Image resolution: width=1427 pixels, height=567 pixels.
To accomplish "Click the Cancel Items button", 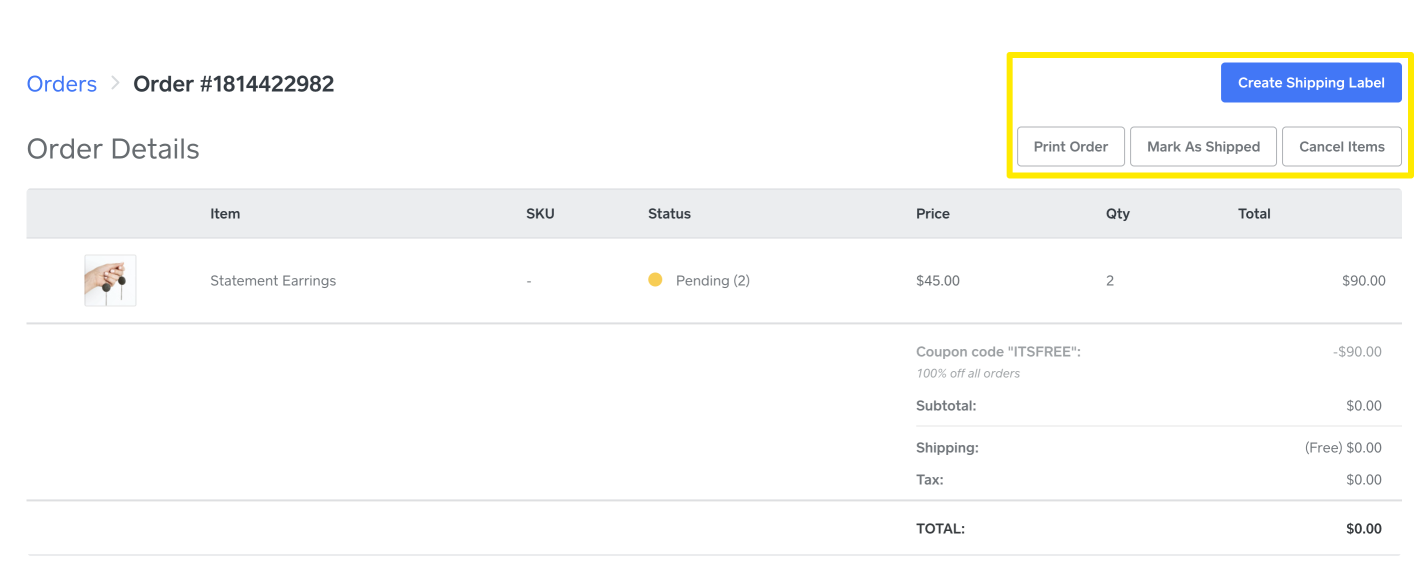I will tap(1341, 147).
